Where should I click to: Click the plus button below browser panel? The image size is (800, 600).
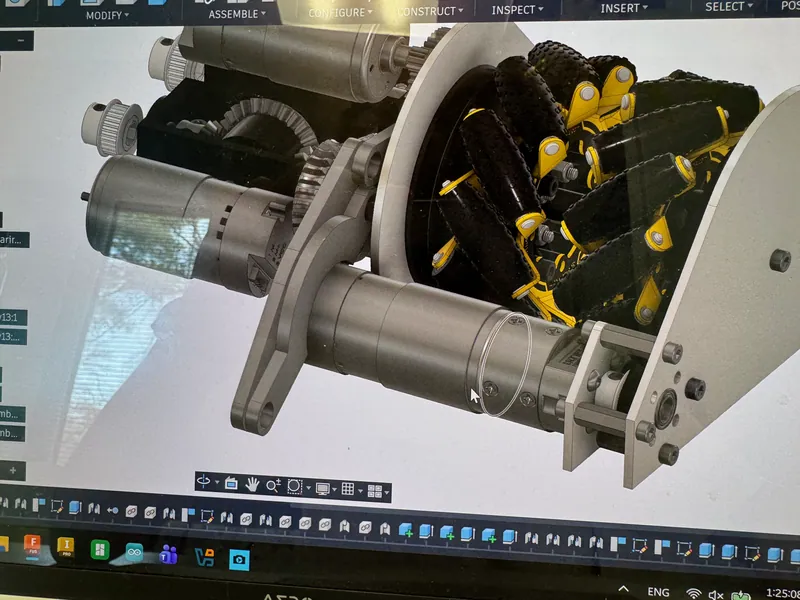pyautogui.click(x=13, y=470)
